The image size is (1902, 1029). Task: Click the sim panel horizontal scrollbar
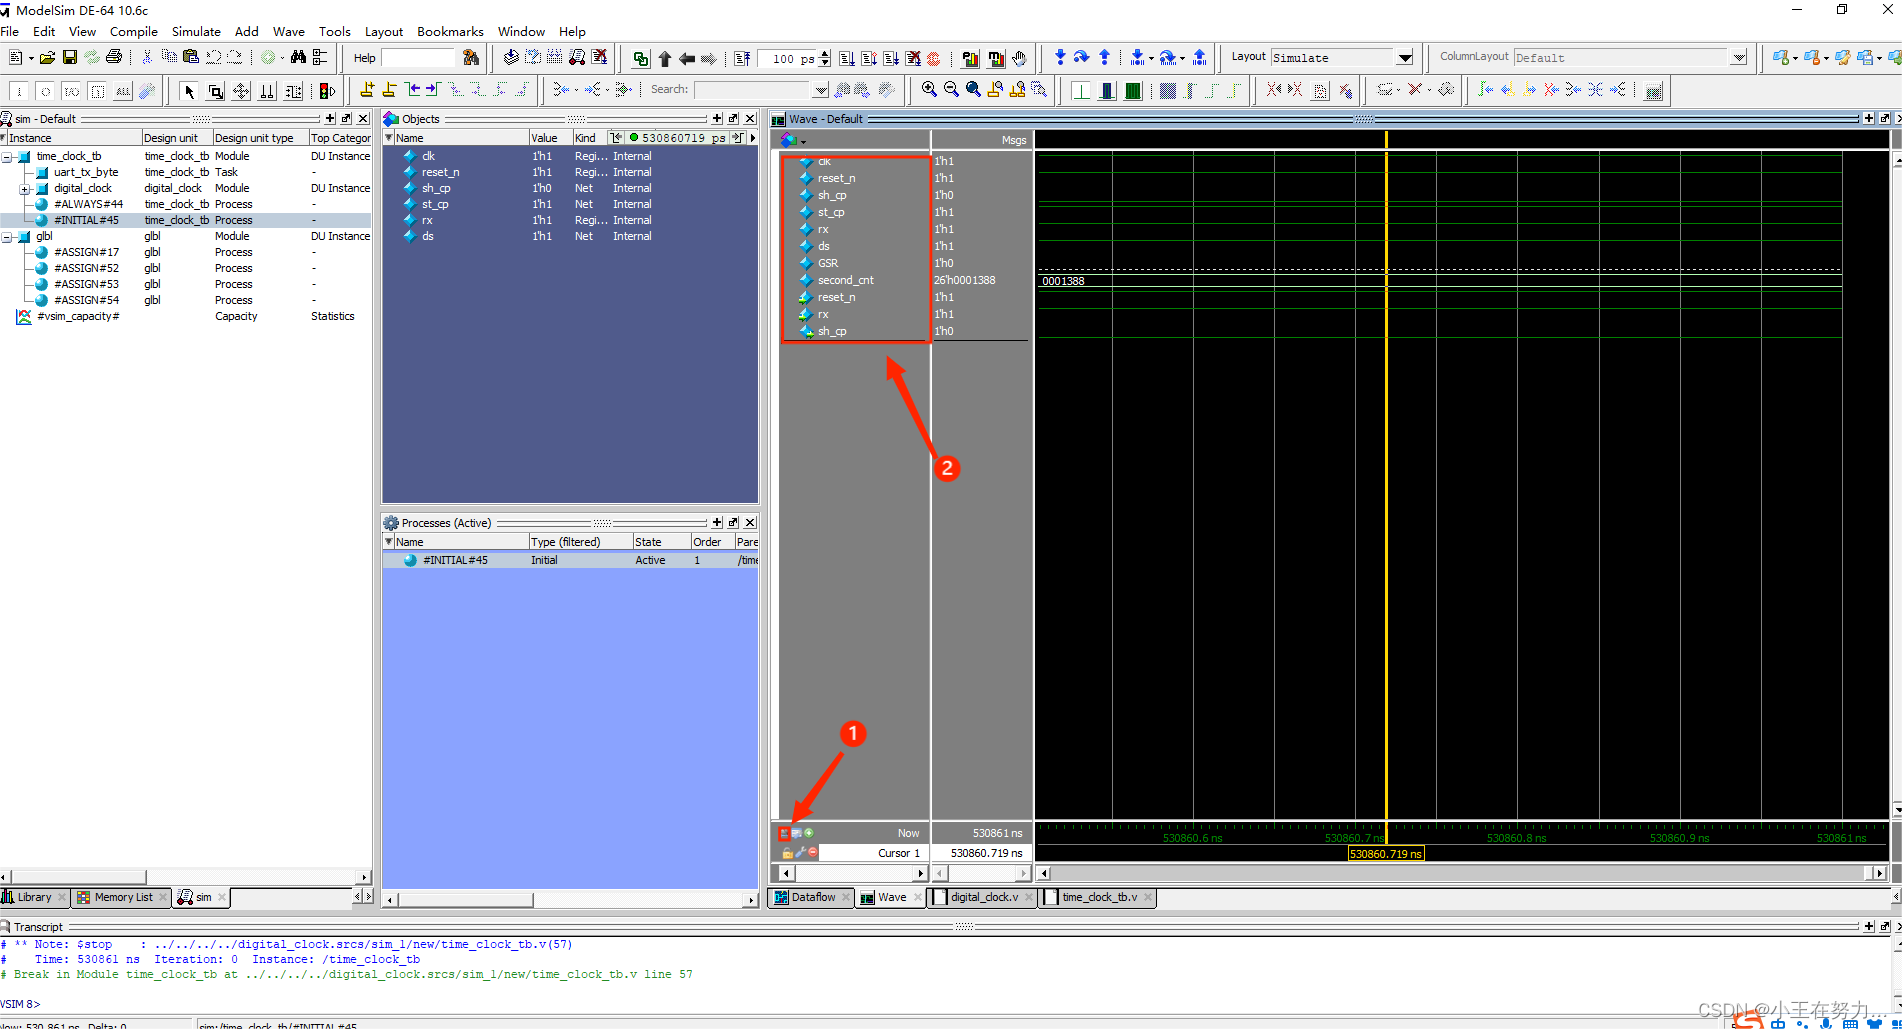[x=185, y=877]
